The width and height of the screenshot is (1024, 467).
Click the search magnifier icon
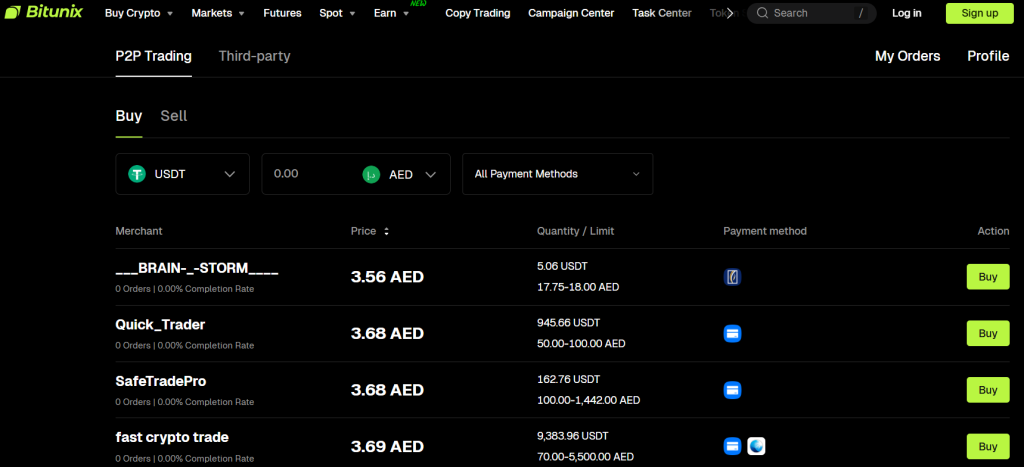(x=762, y=13)
